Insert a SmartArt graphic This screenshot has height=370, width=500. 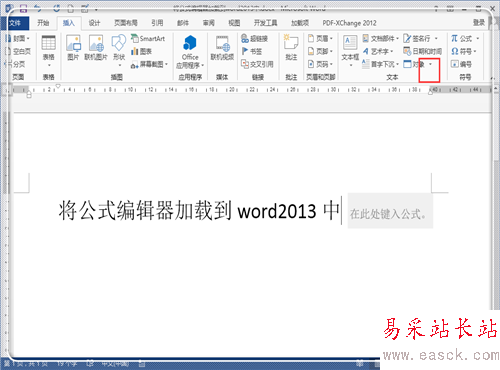(148, 39)
